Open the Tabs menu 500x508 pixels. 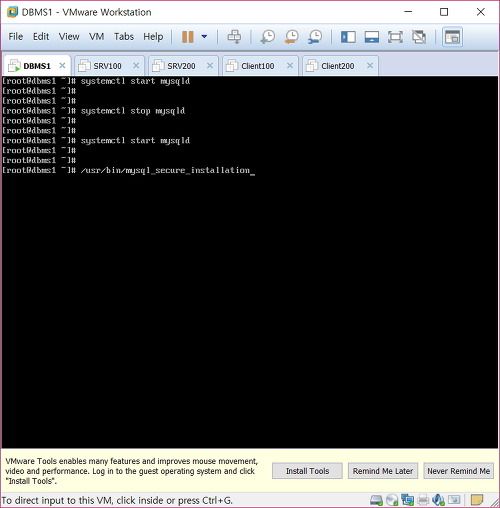(124, 36)
